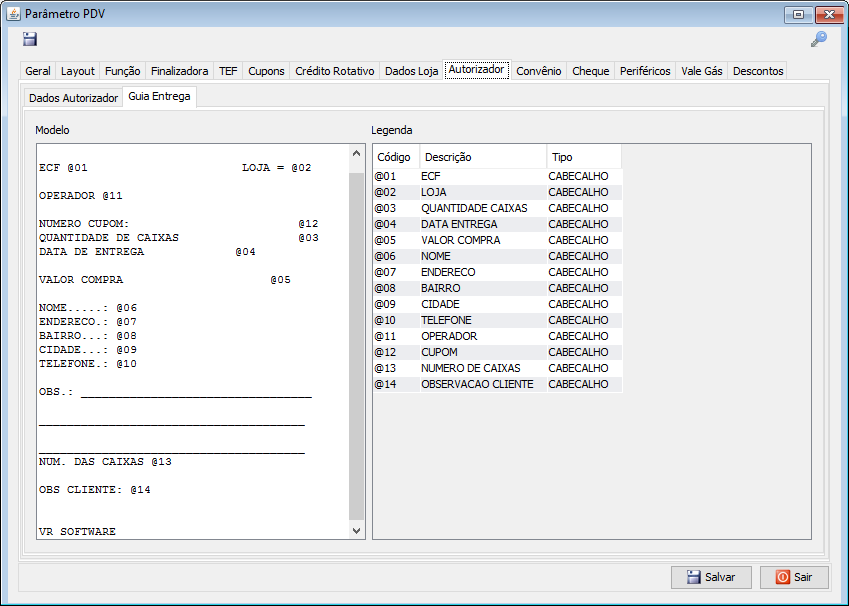This screenshot has height=606, width=849.
Task: Select the @08 BAIRRO legend row
Action: pos(498,288)
